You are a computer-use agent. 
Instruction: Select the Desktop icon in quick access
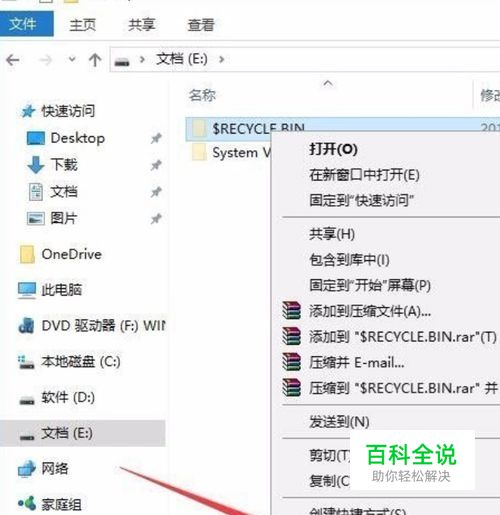click(x=35, y=138)
